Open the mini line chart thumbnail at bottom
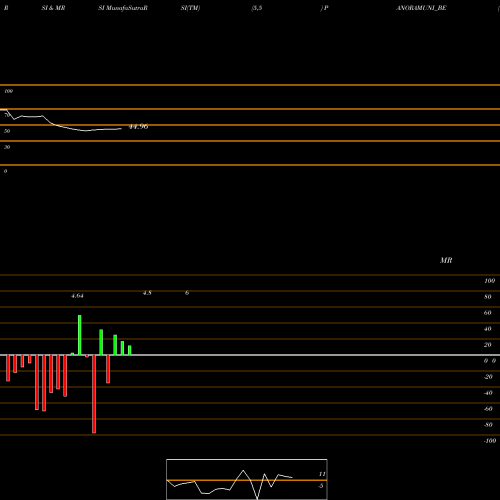 (247, 479)
